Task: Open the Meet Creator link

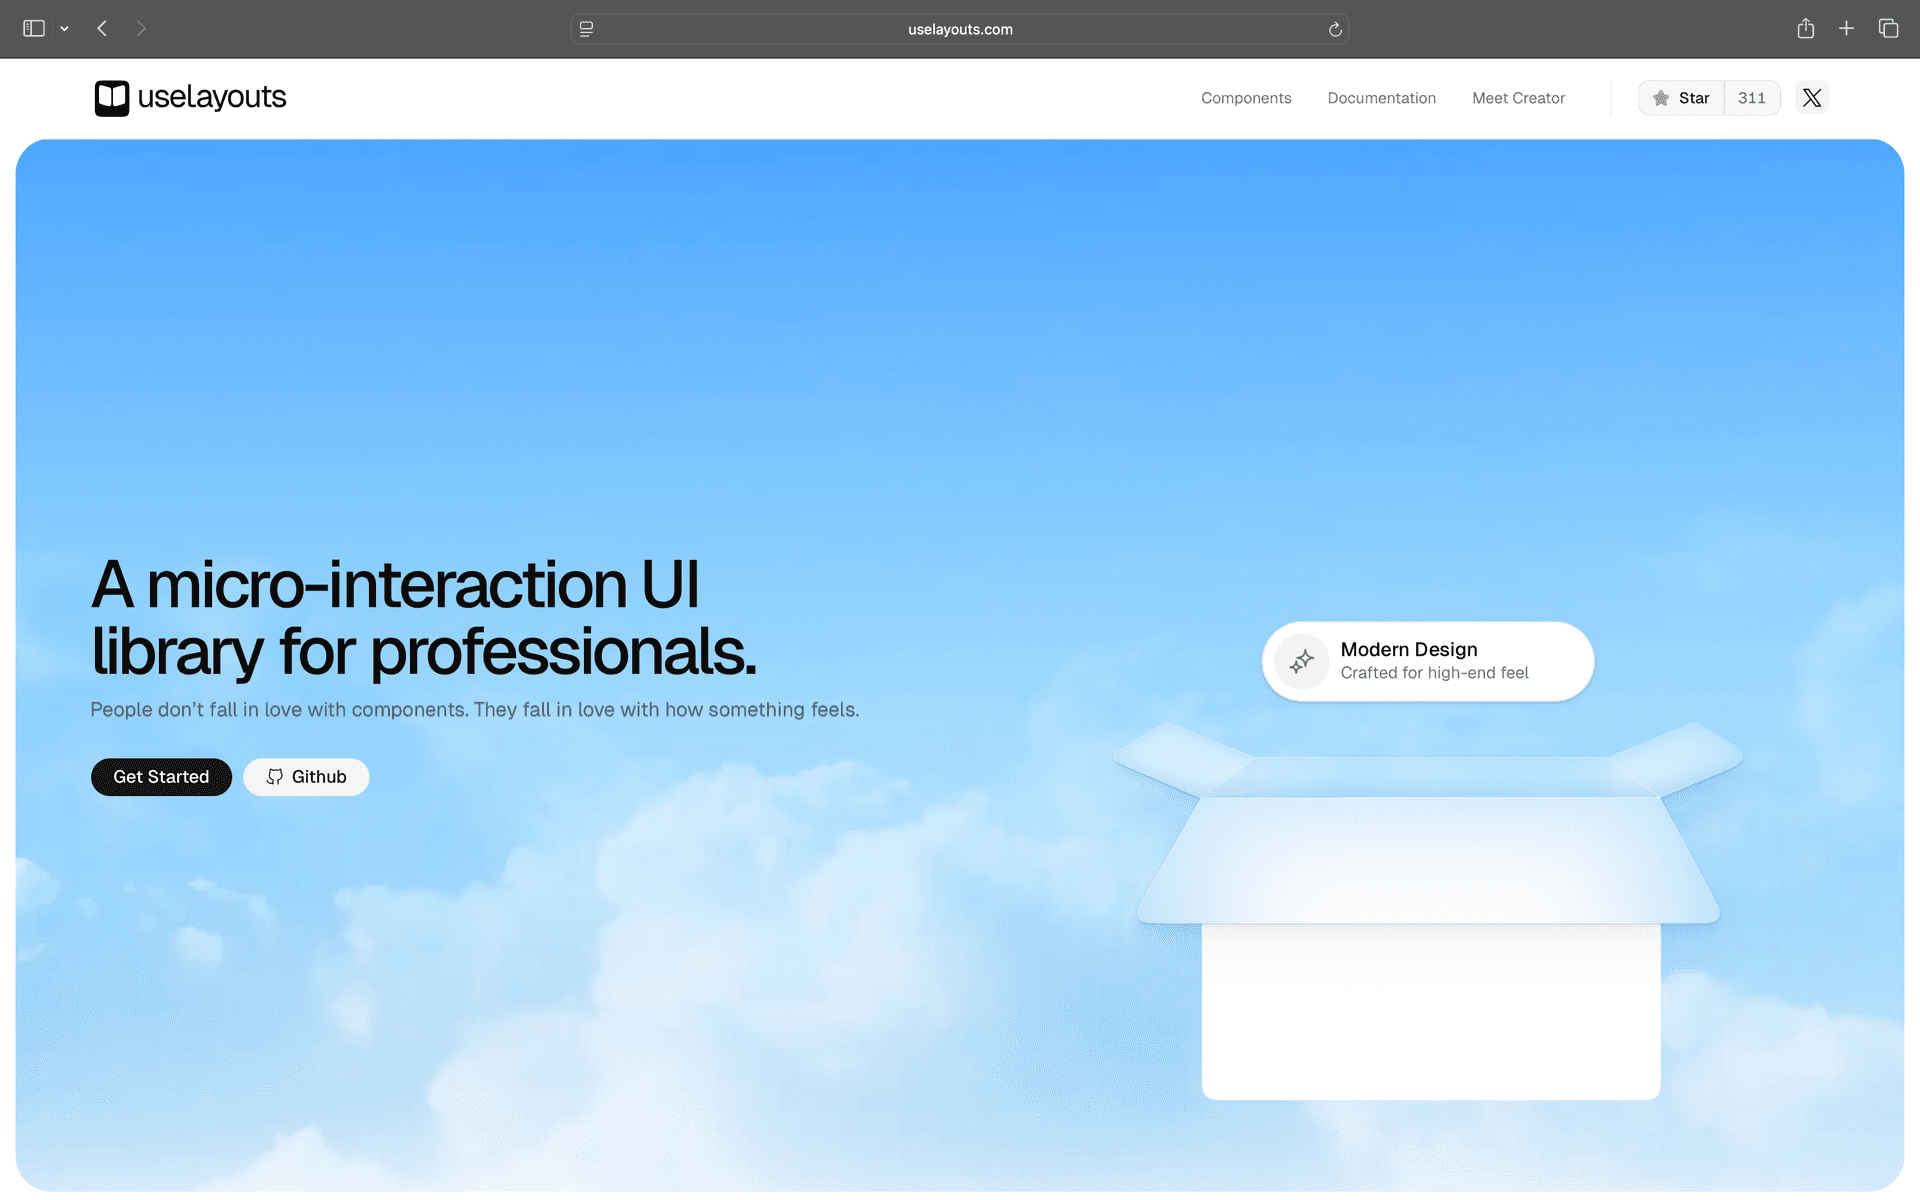Action: point(1518,98)
